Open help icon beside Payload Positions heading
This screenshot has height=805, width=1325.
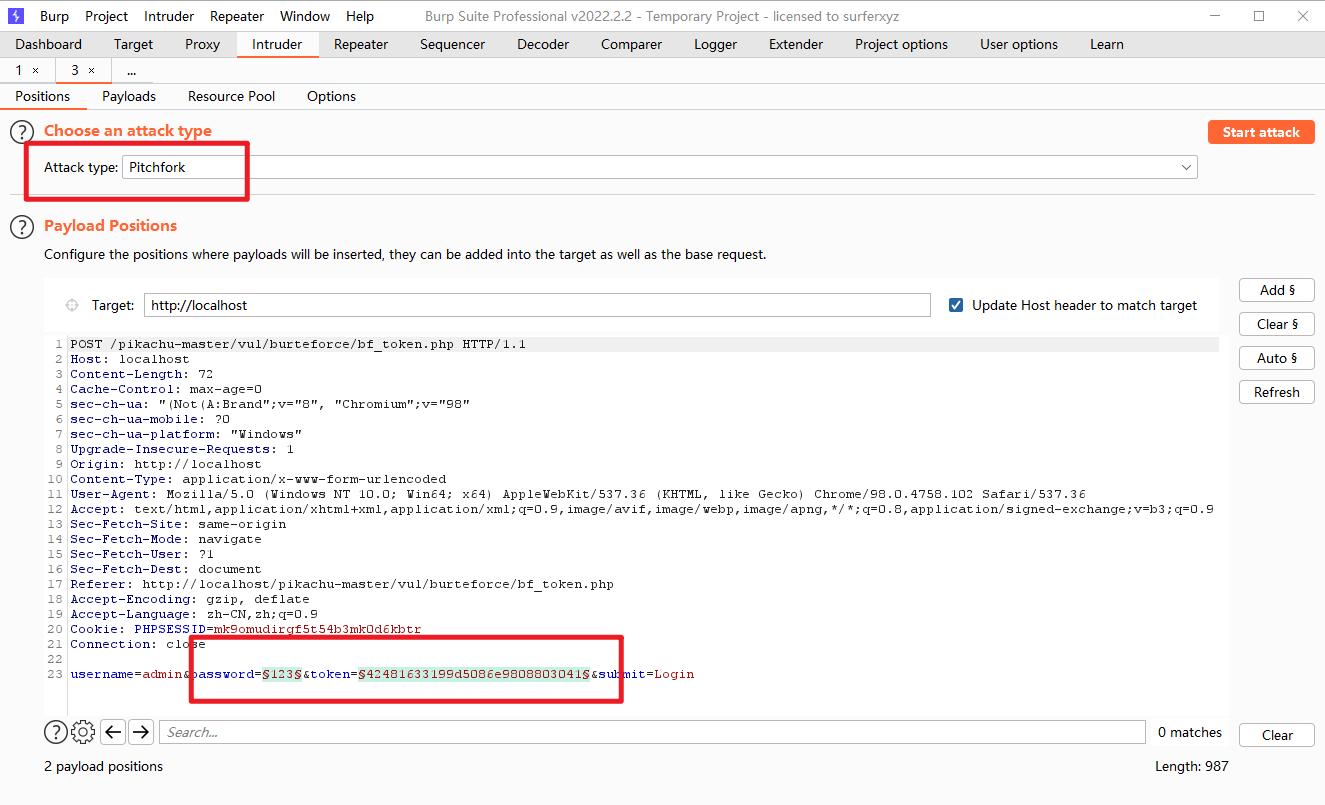22,227
